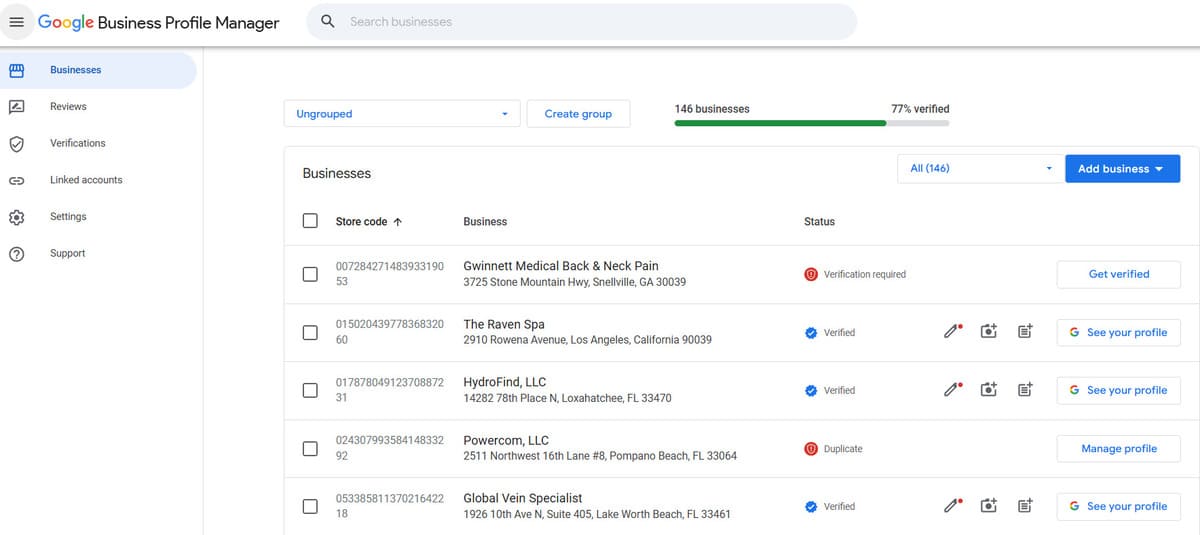
Task: Click the Global Vein Specialist business name
Action: (523, 498)
